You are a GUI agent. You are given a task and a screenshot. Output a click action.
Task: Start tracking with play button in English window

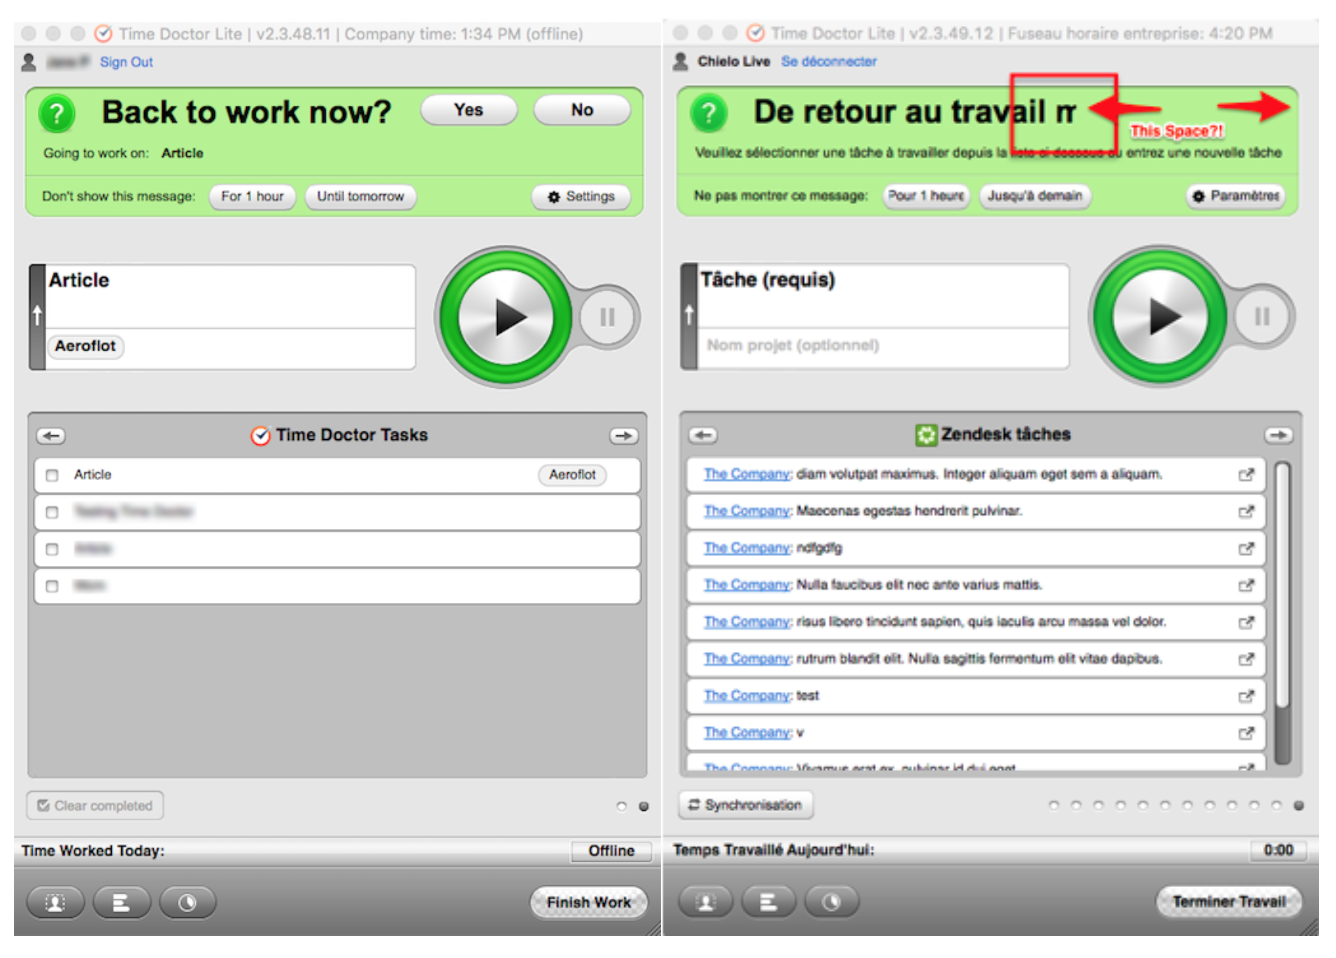tap(506, 318)
